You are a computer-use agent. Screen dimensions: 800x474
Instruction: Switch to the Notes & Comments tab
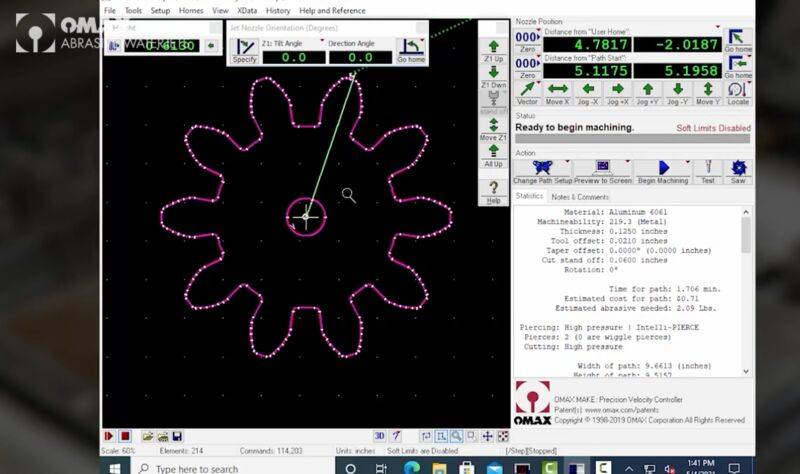coord(580,197)
